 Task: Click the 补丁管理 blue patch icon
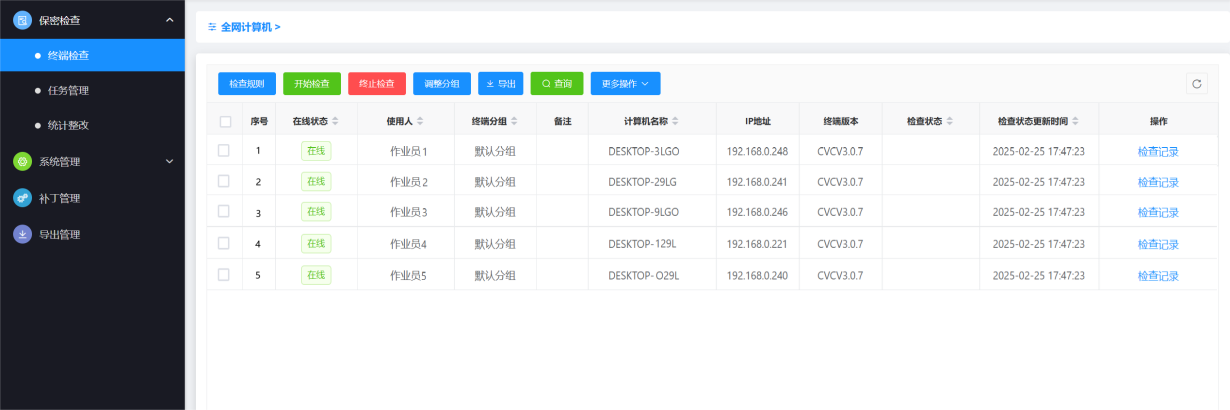pyautogui.click(x=22, y=198)
